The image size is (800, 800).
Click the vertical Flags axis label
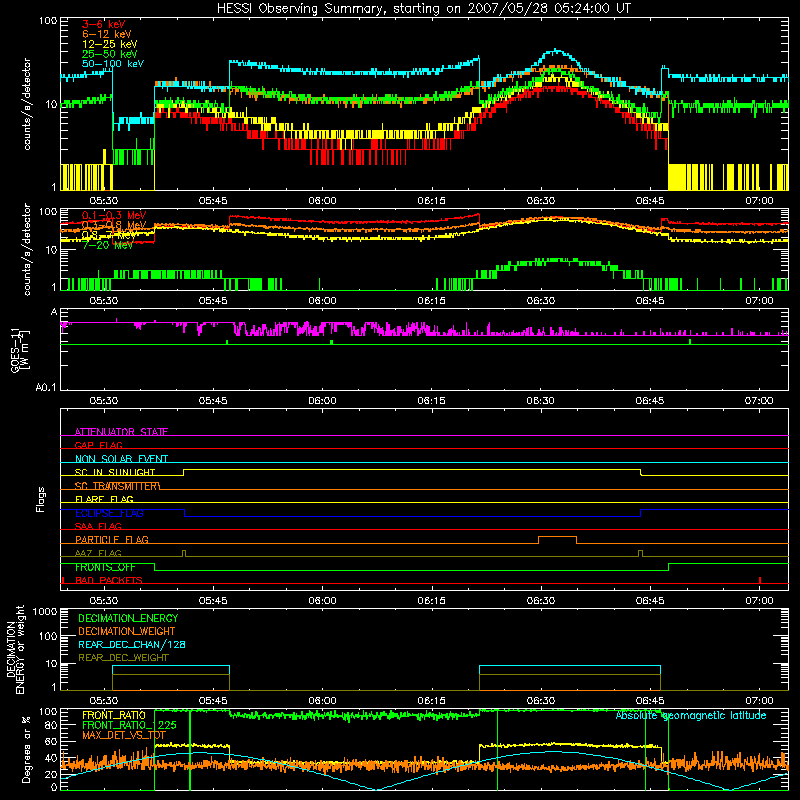[x=40, y=500]
